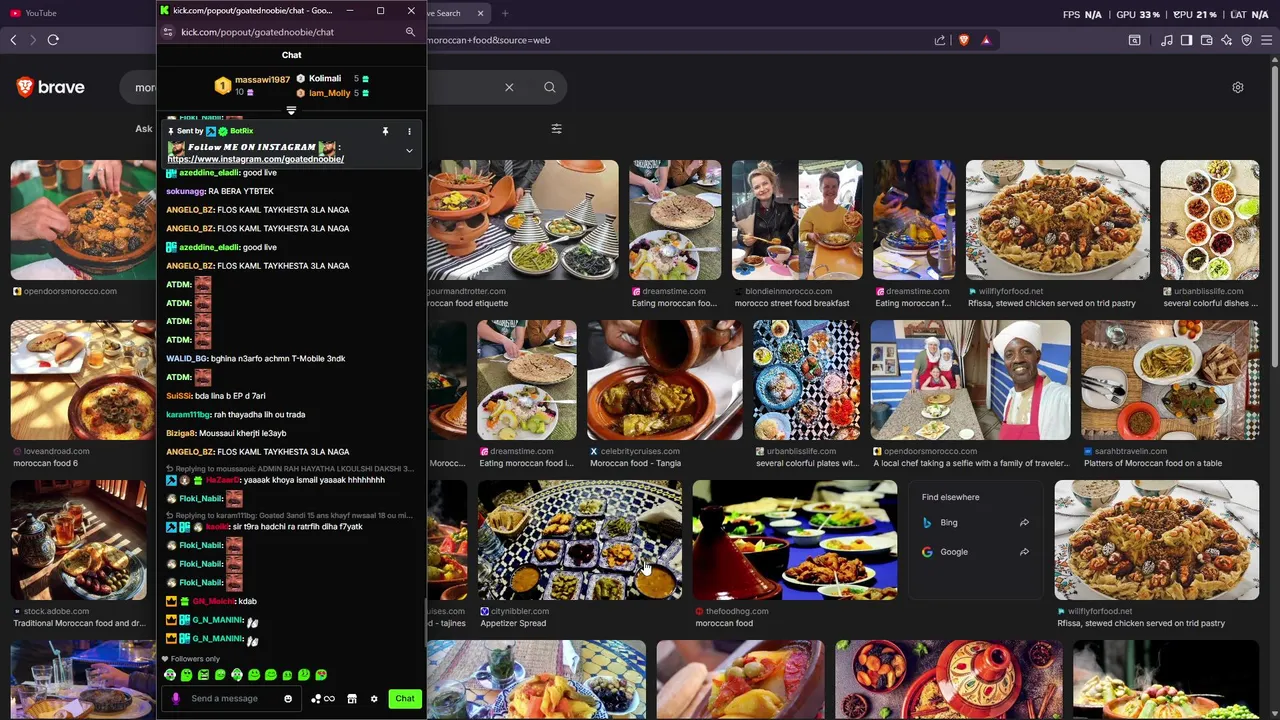The image size is (1280, 720).
Task: Click the Brave search magnifier button
Action: click(550, 87)
